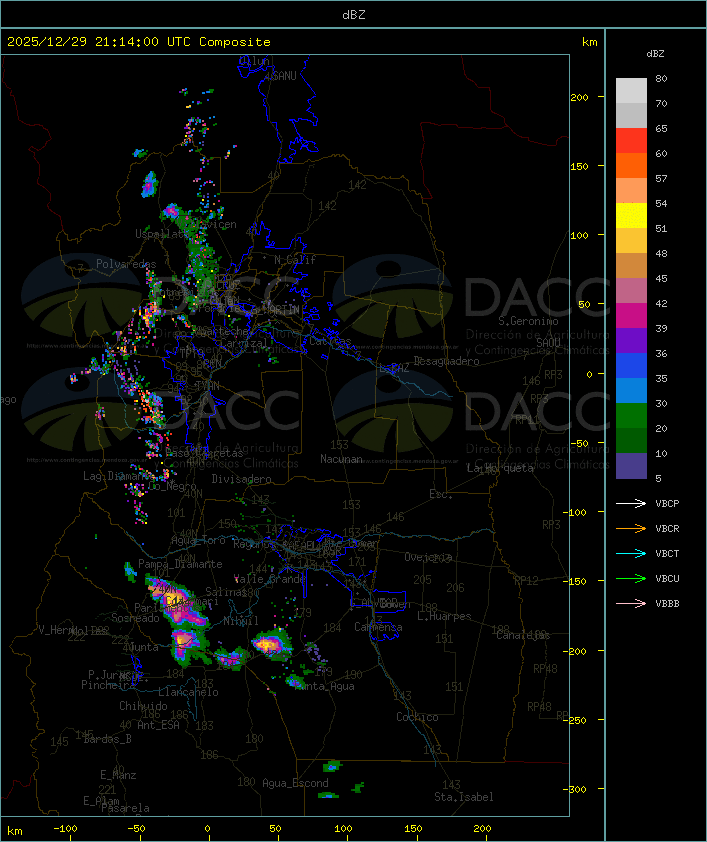707x842 pixels.
Task: Click the VBBB legend label
Action: [x=667, y=604]
